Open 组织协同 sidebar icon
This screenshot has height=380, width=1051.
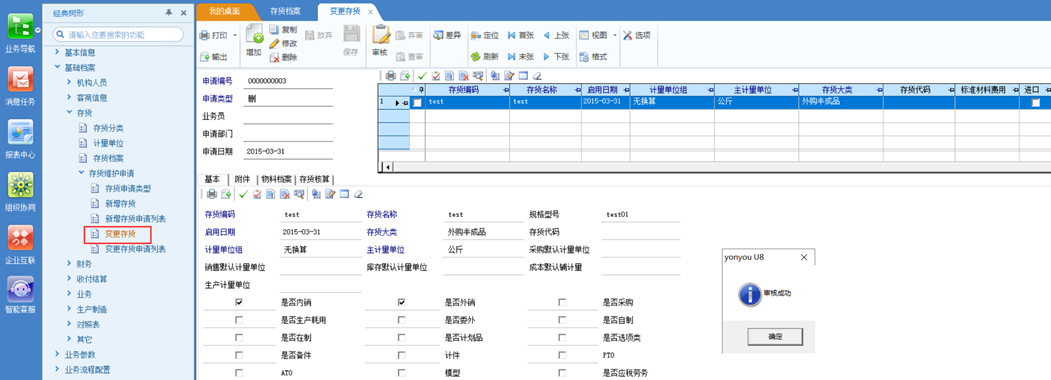(x=20, y=191)
